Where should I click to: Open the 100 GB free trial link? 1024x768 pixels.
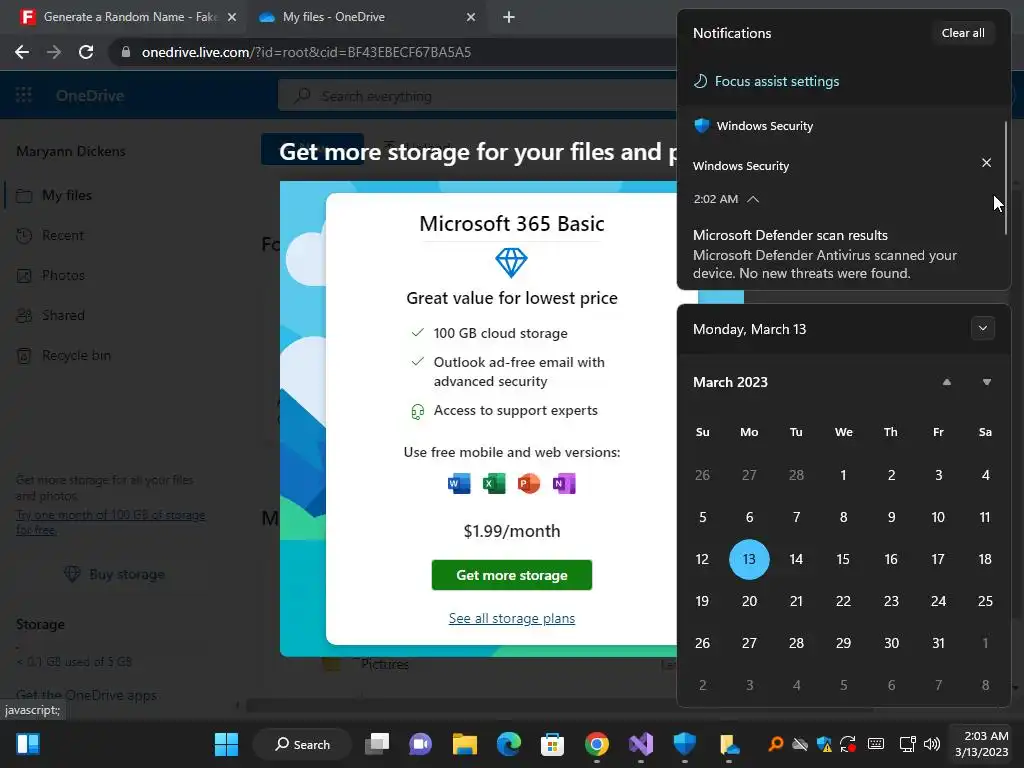pos(110,522)
